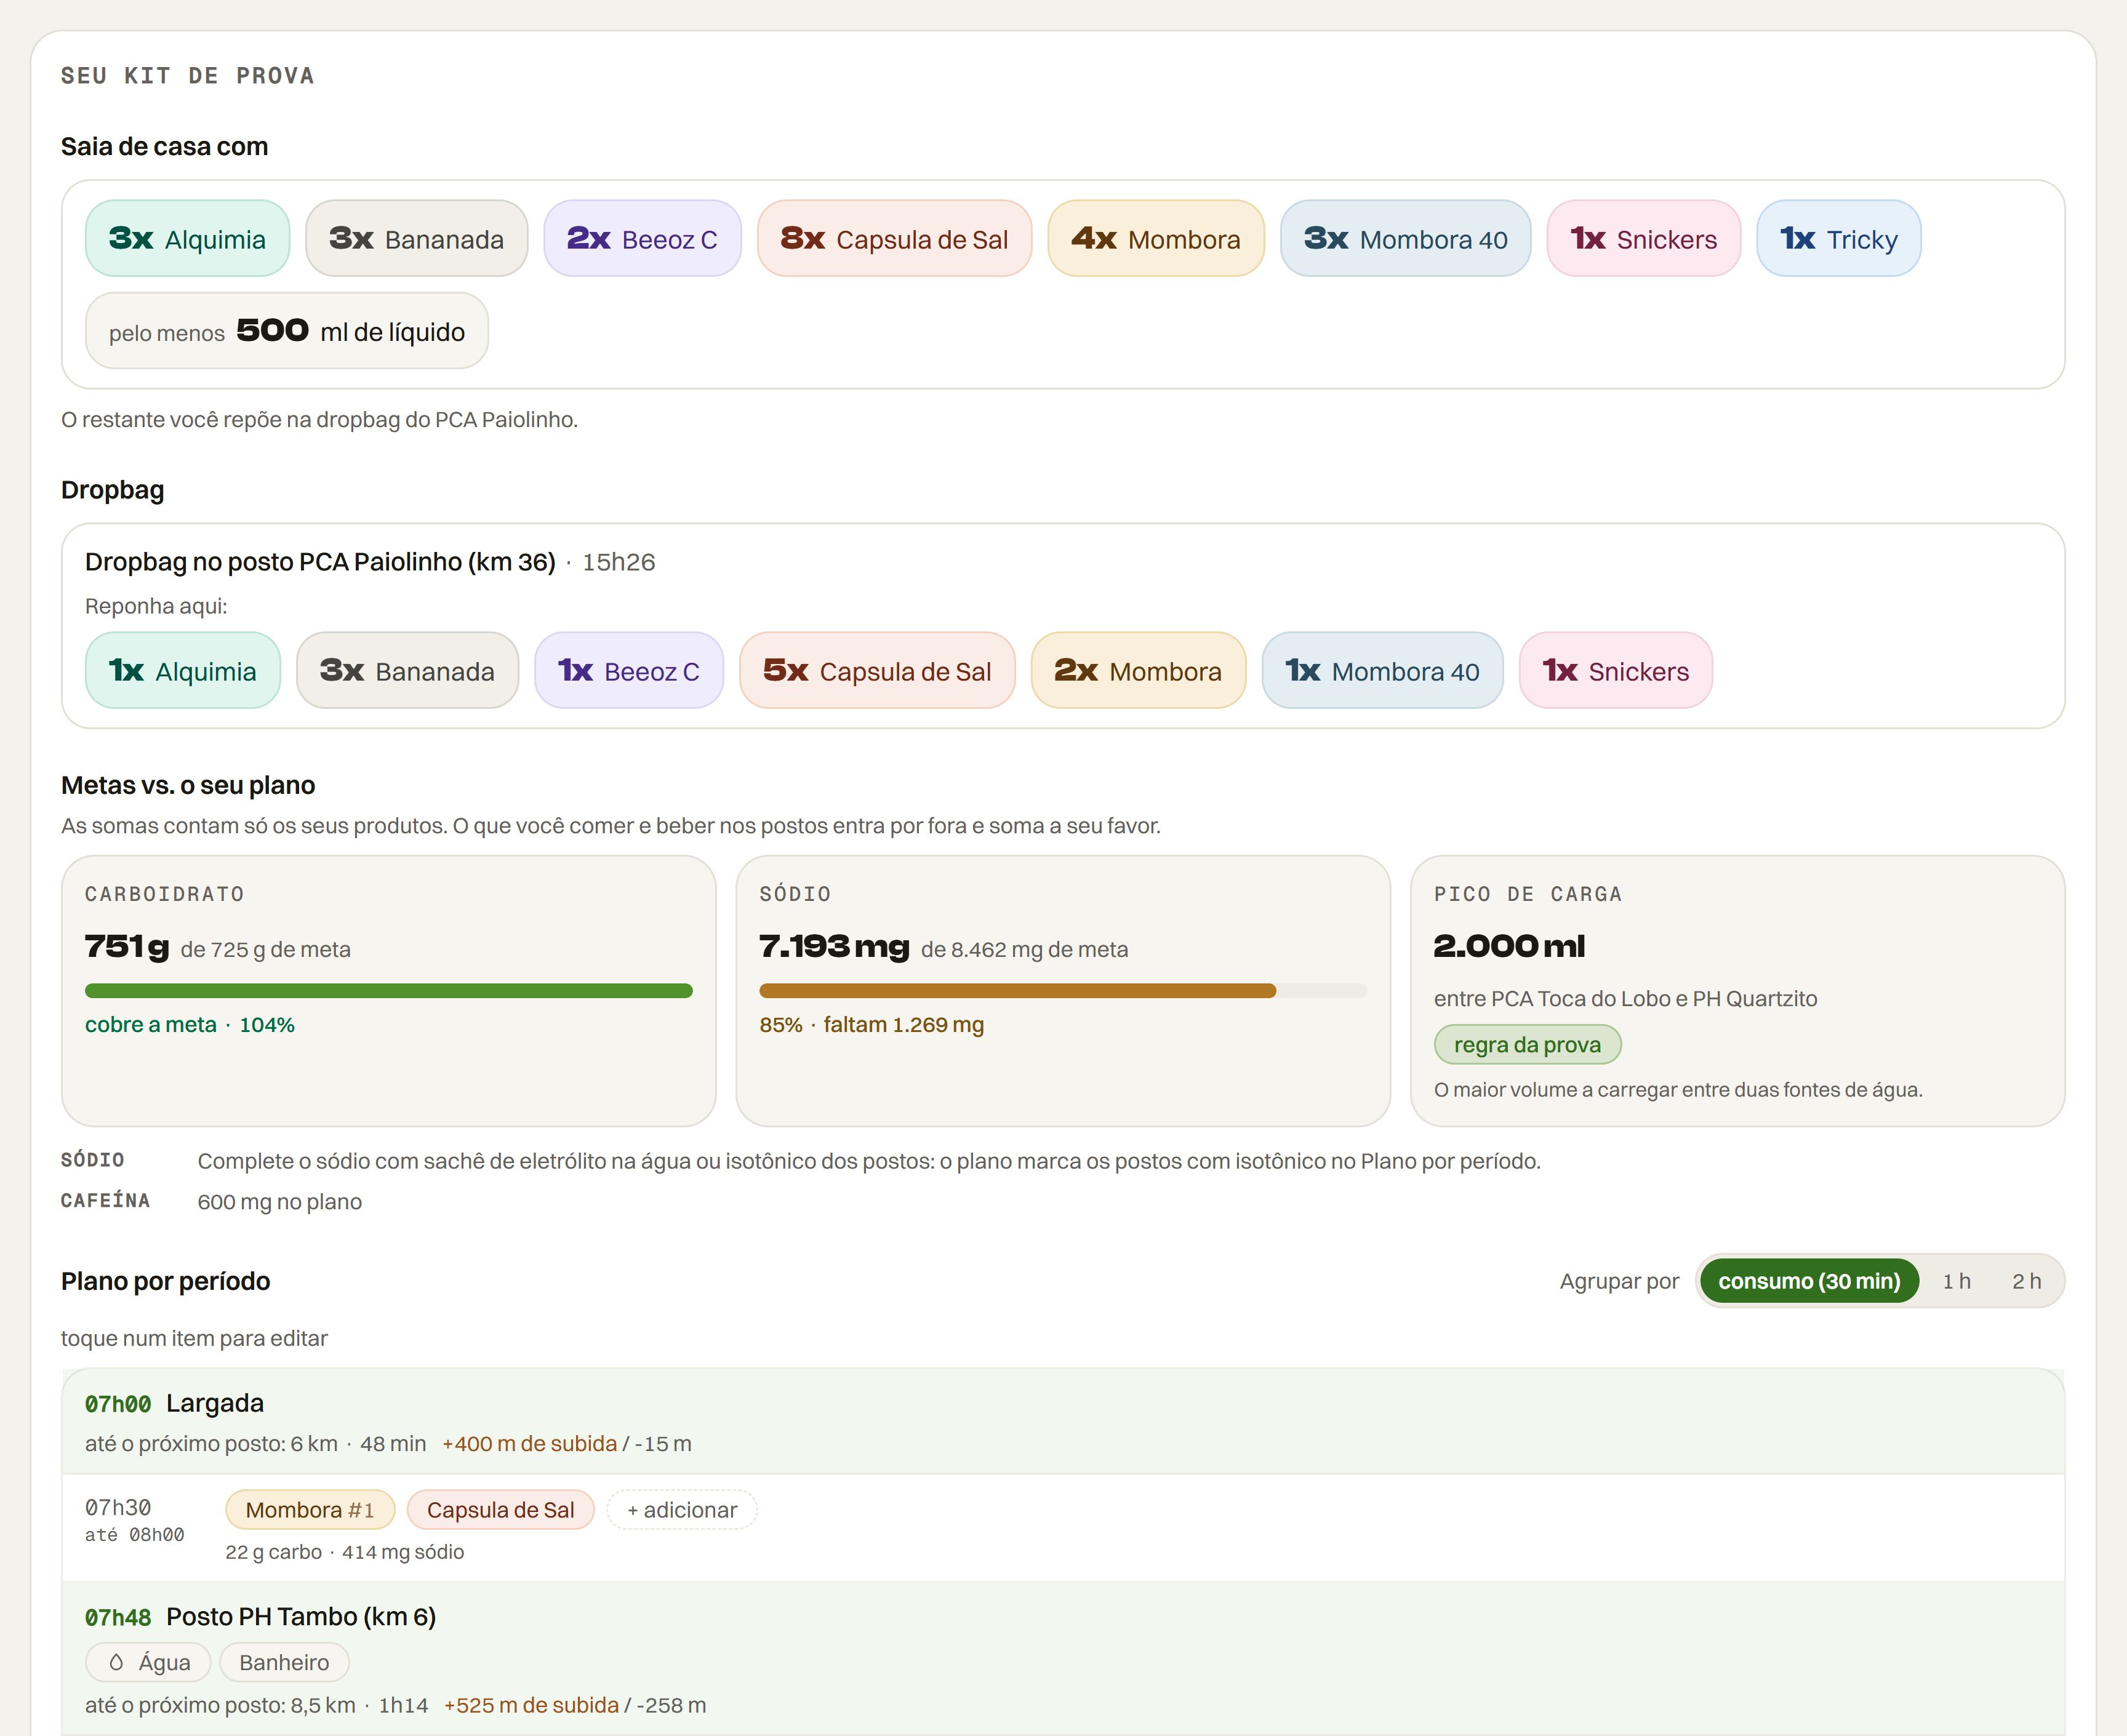Click the 5x Capsula de Sal chip
This screenshot has height=1736, width=2127.
(x=877, y=670)
